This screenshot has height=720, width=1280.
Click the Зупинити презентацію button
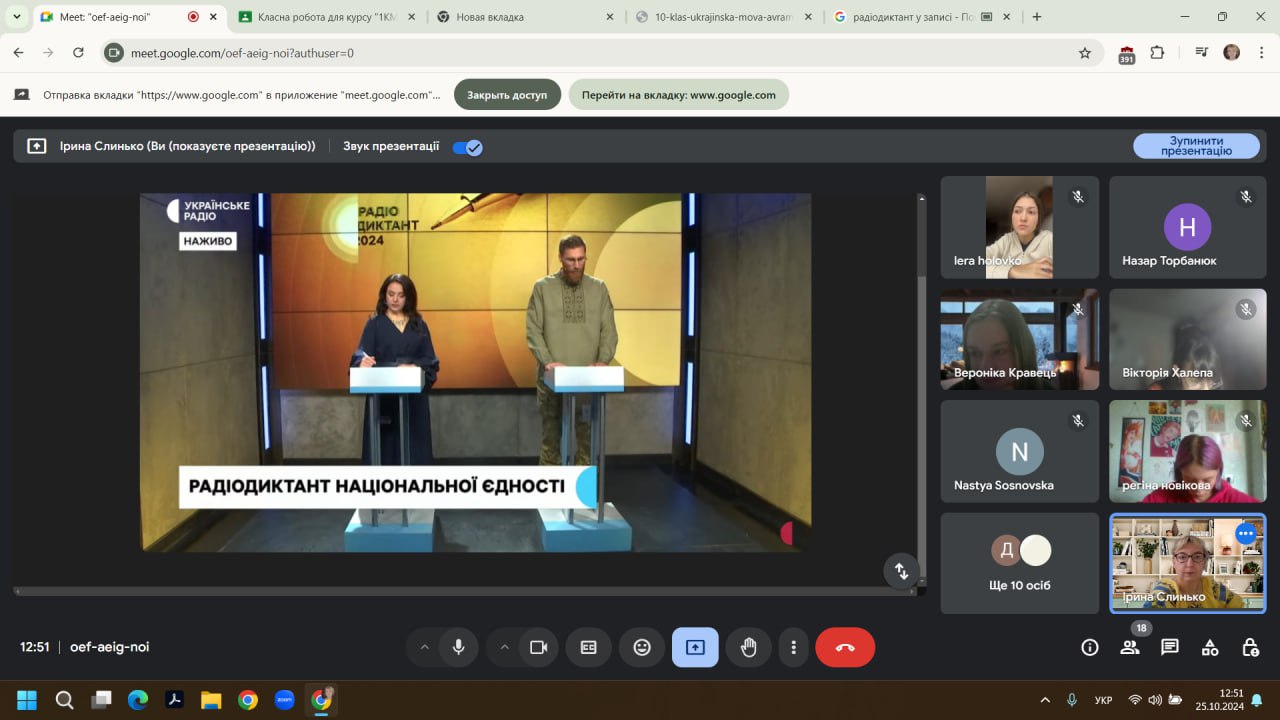pos(1196,147)
